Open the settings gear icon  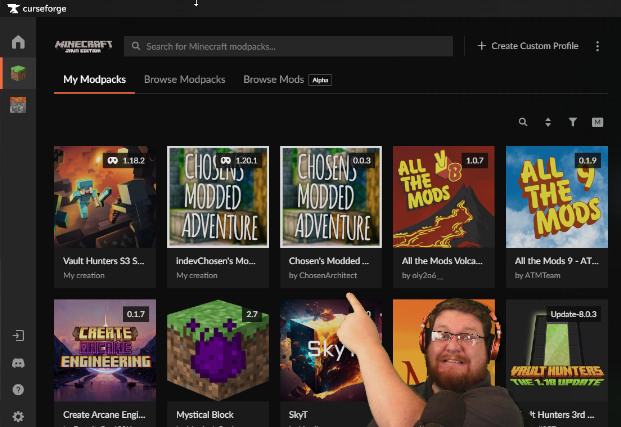[18, 416]
